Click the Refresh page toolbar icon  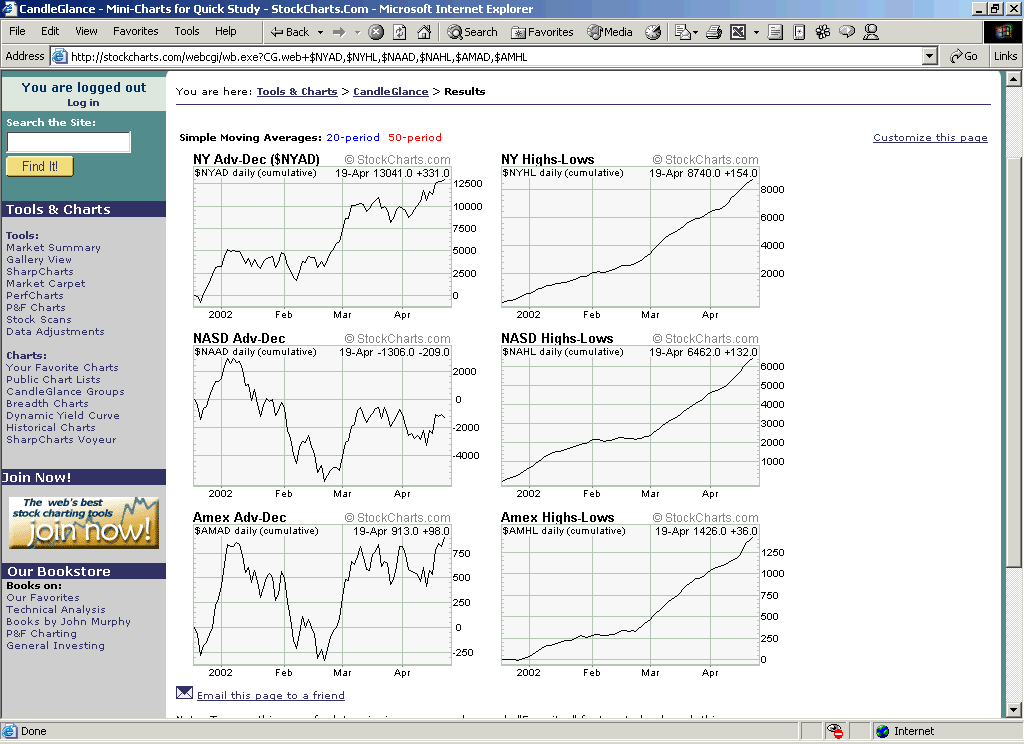click(x=400, y=32)
